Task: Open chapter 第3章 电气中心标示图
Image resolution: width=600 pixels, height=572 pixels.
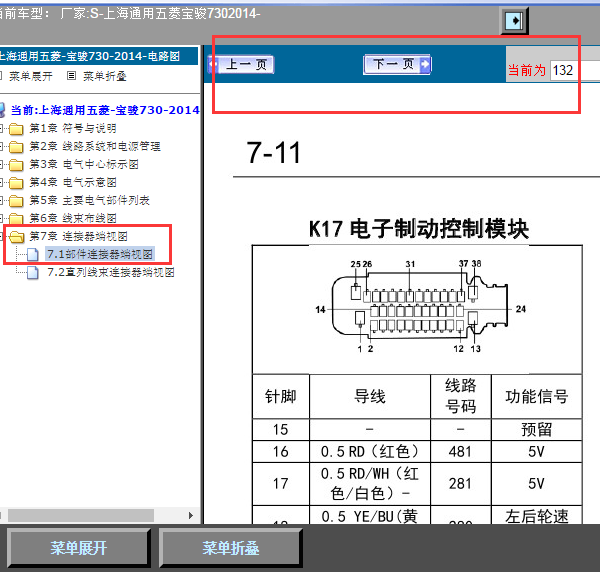Action: point(84,164)
